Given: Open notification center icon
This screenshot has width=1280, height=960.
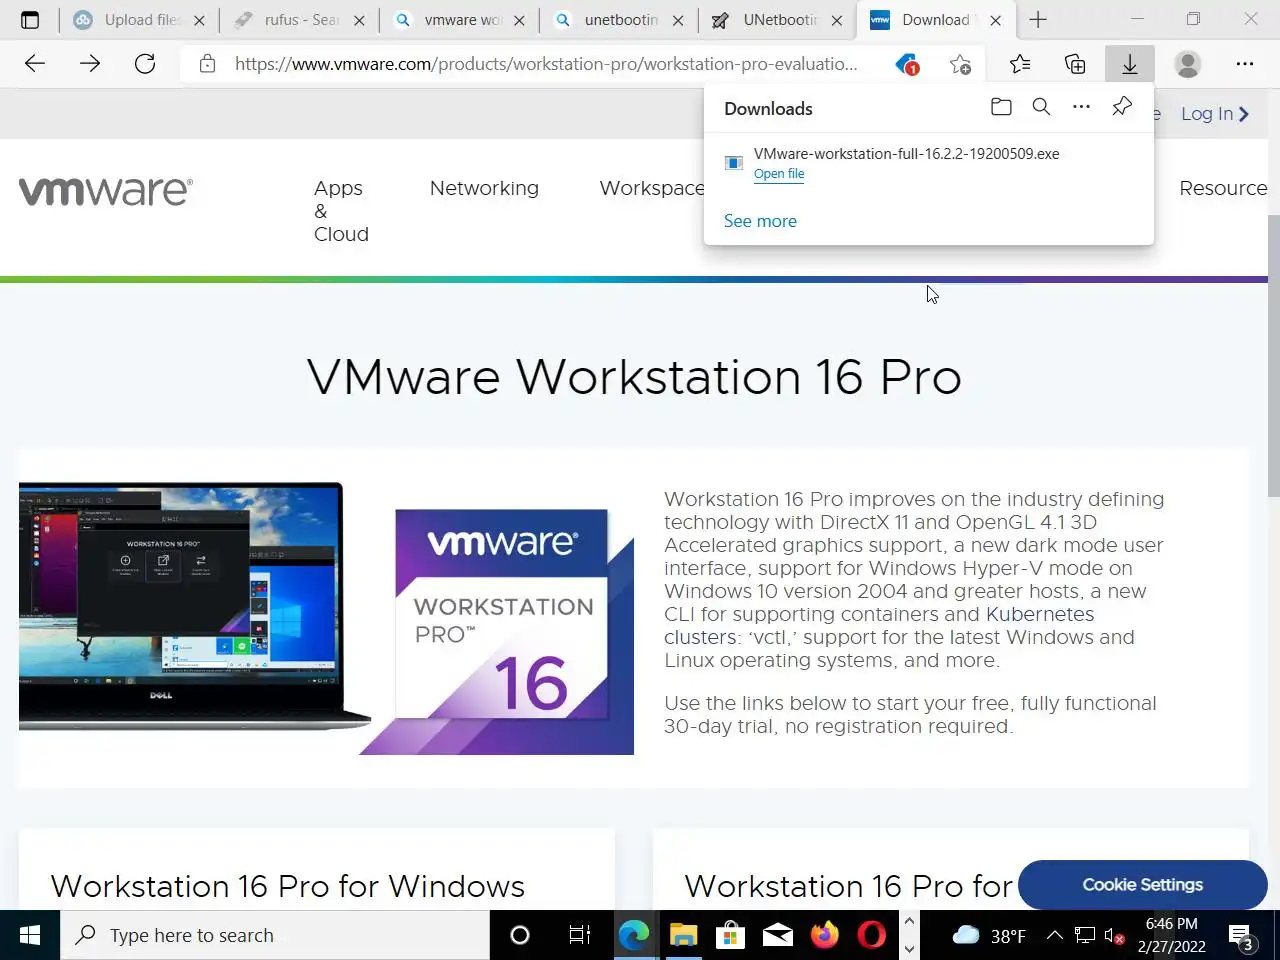Looking at the screenshot, I should click(x=1243, y=937).
